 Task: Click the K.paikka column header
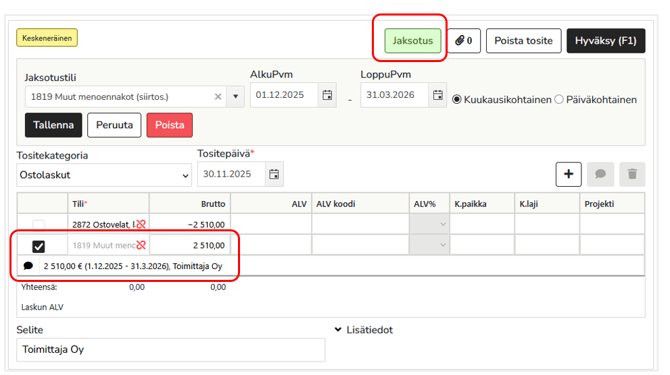click(x=482, y=204)
